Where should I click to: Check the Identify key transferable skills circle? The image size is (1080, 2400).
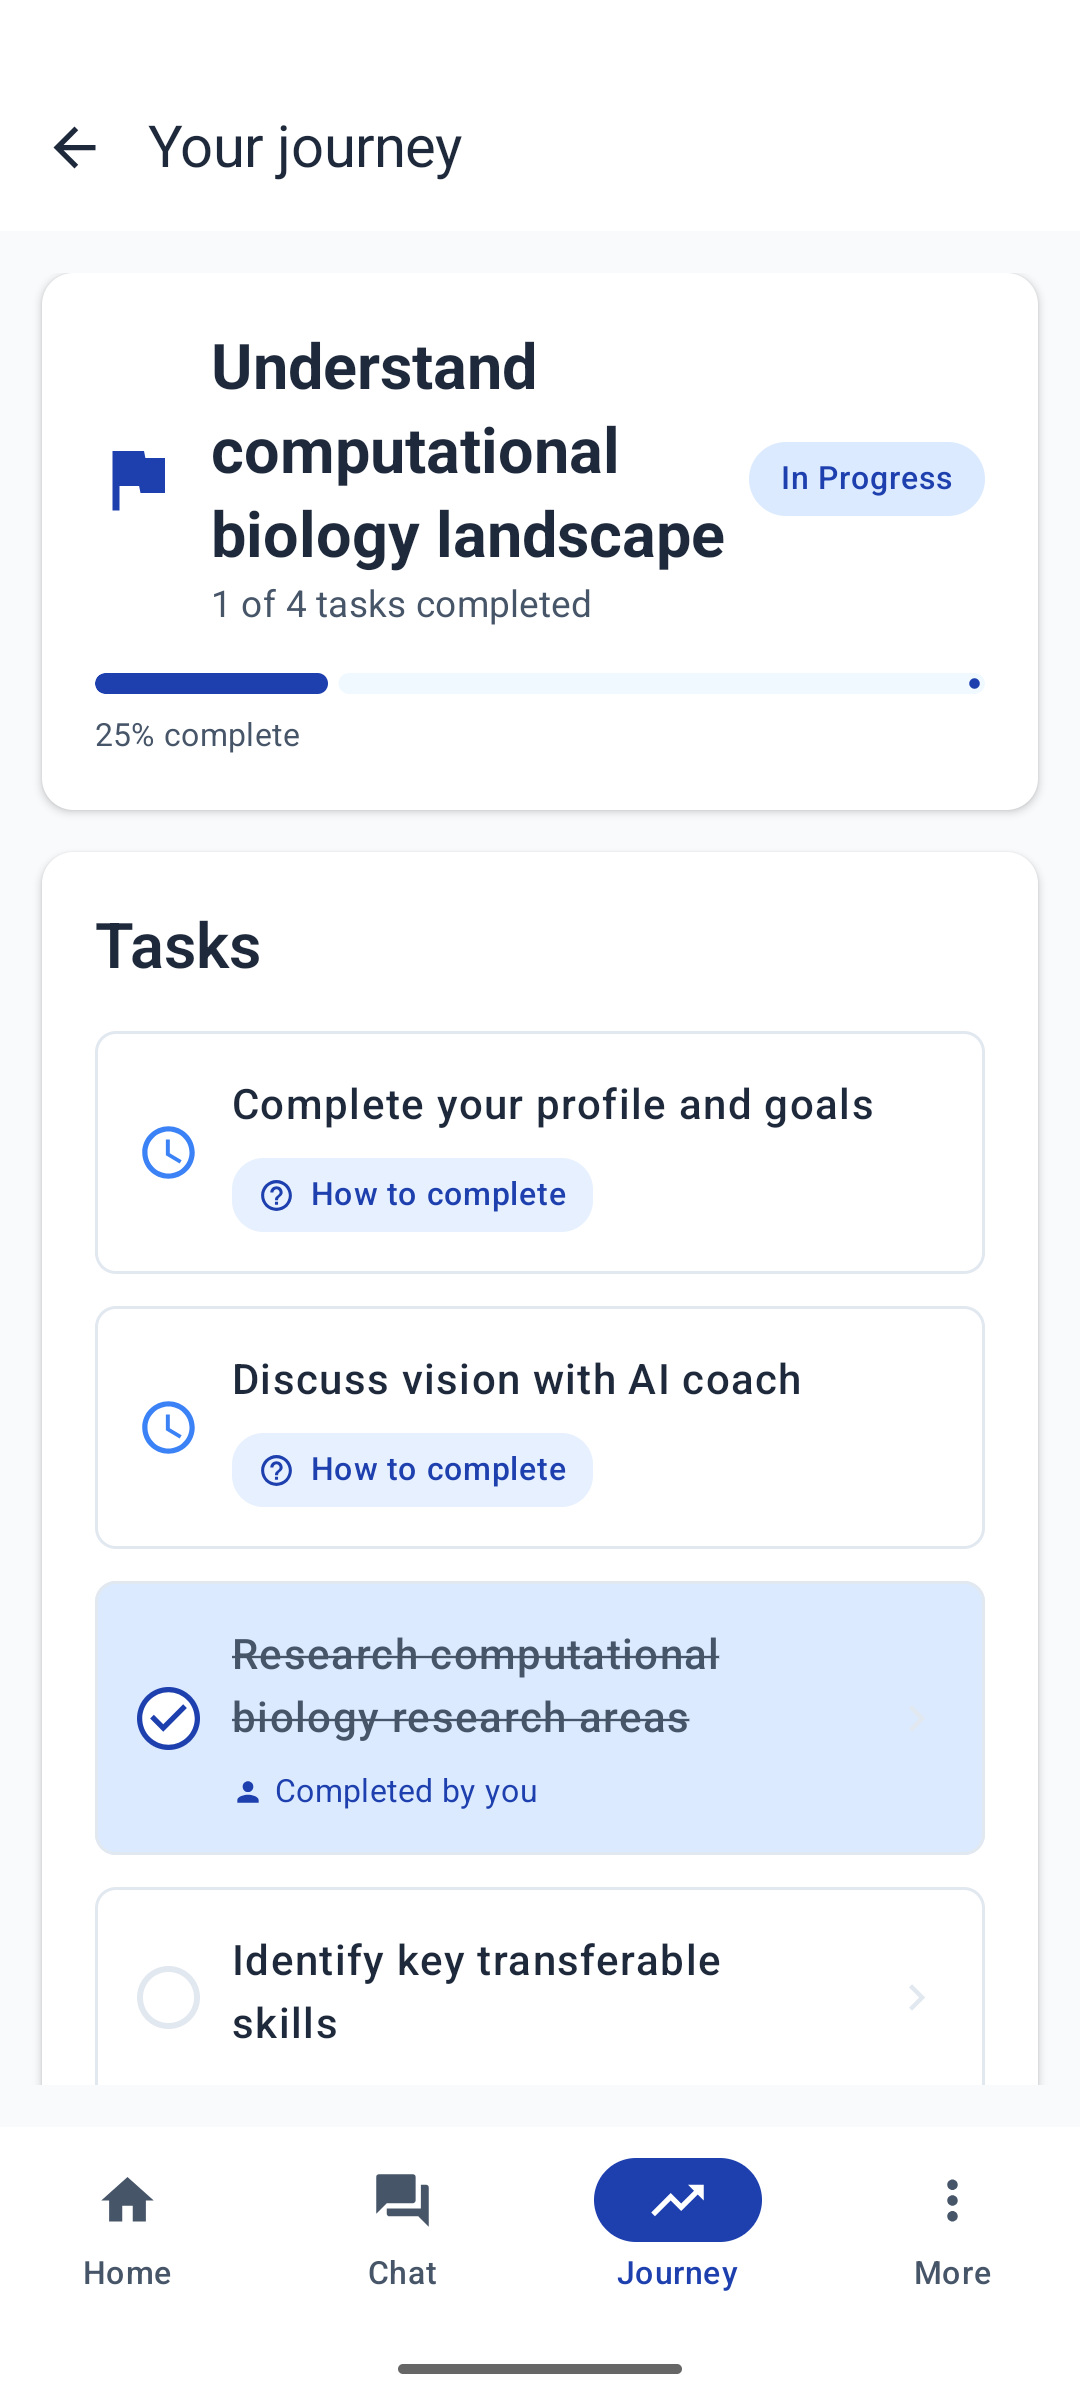pyautogui.click(x=168, y=1997)
